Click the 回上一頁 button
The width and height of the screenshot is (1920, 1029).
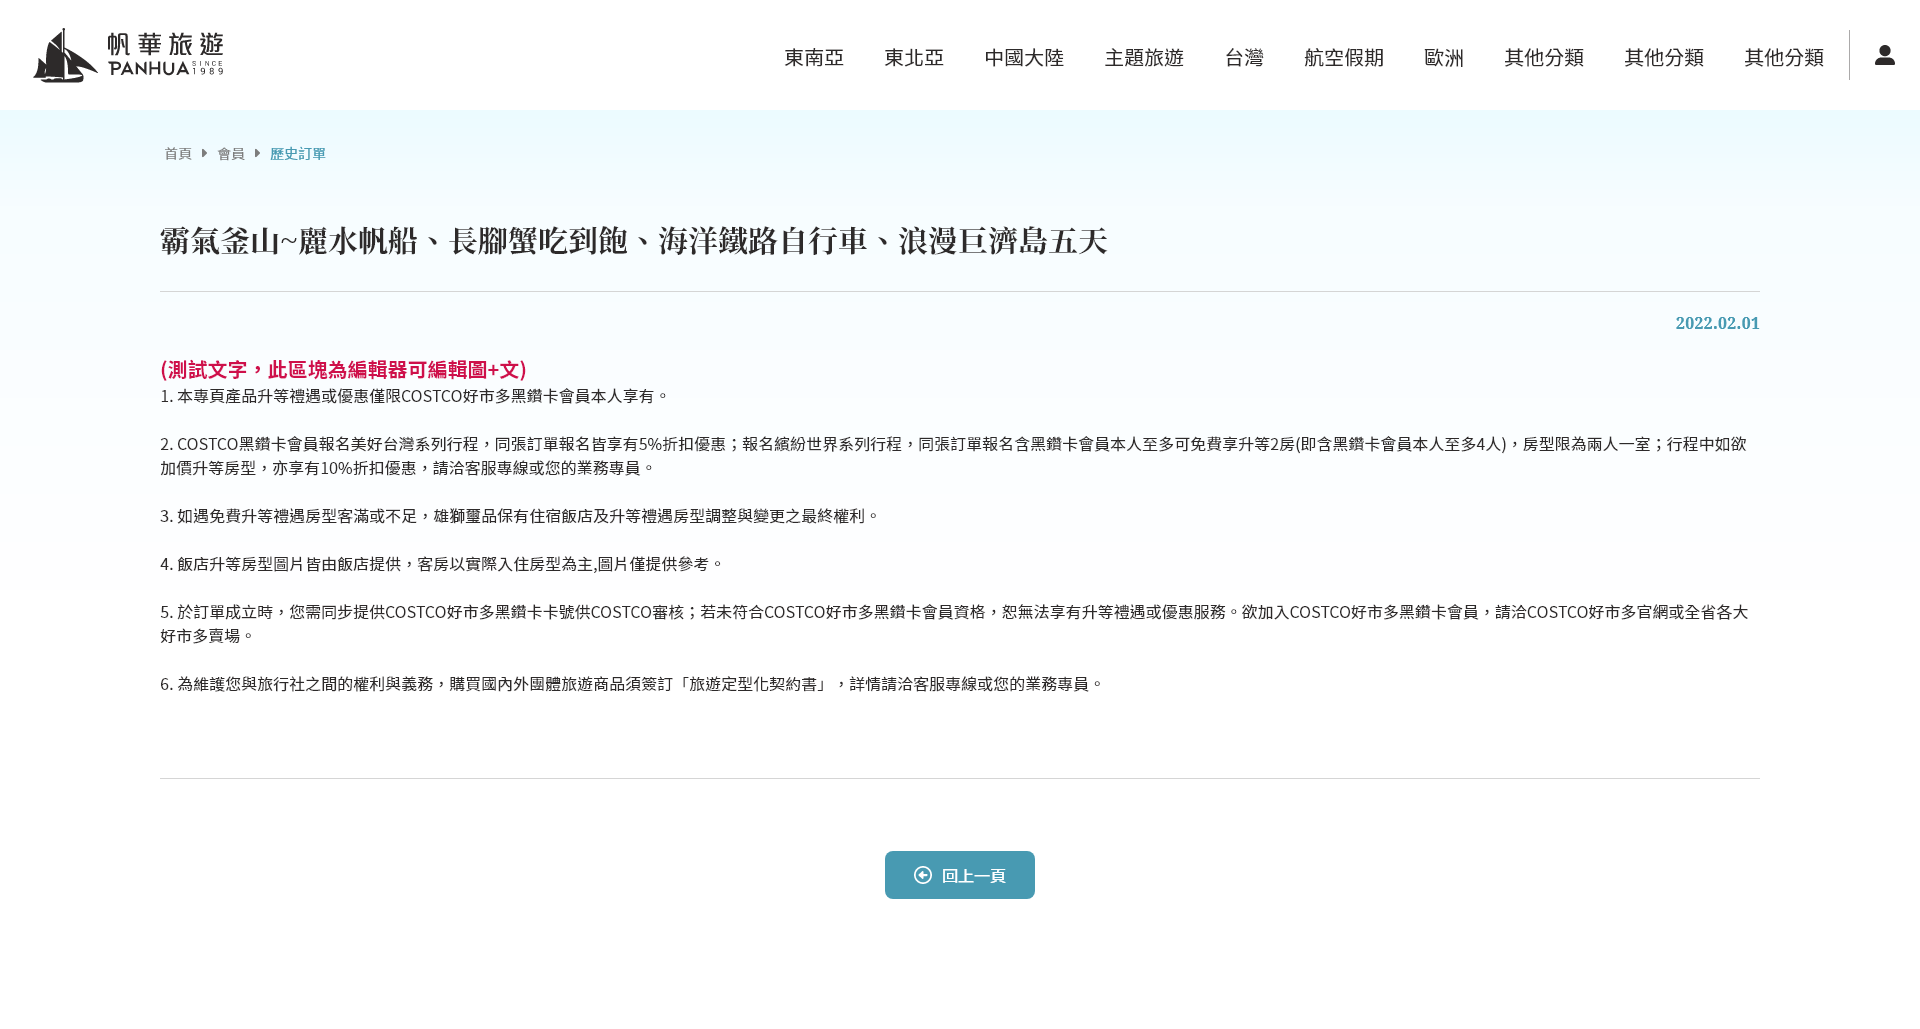point(960,875)
